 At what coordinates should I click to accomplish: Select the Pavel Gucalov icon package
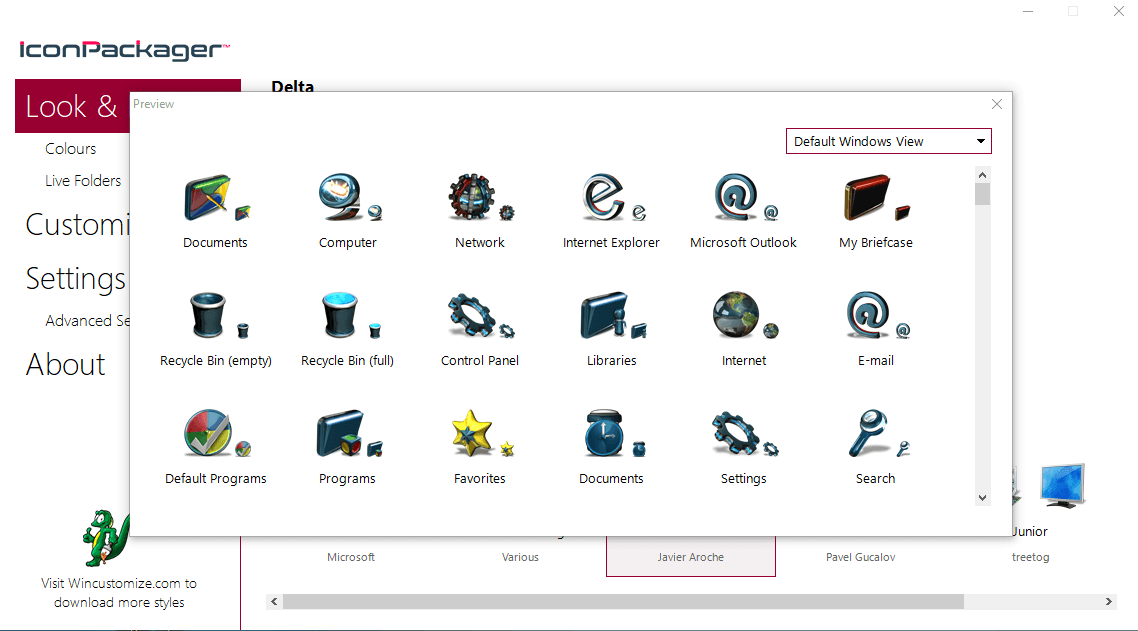[861, 557]
